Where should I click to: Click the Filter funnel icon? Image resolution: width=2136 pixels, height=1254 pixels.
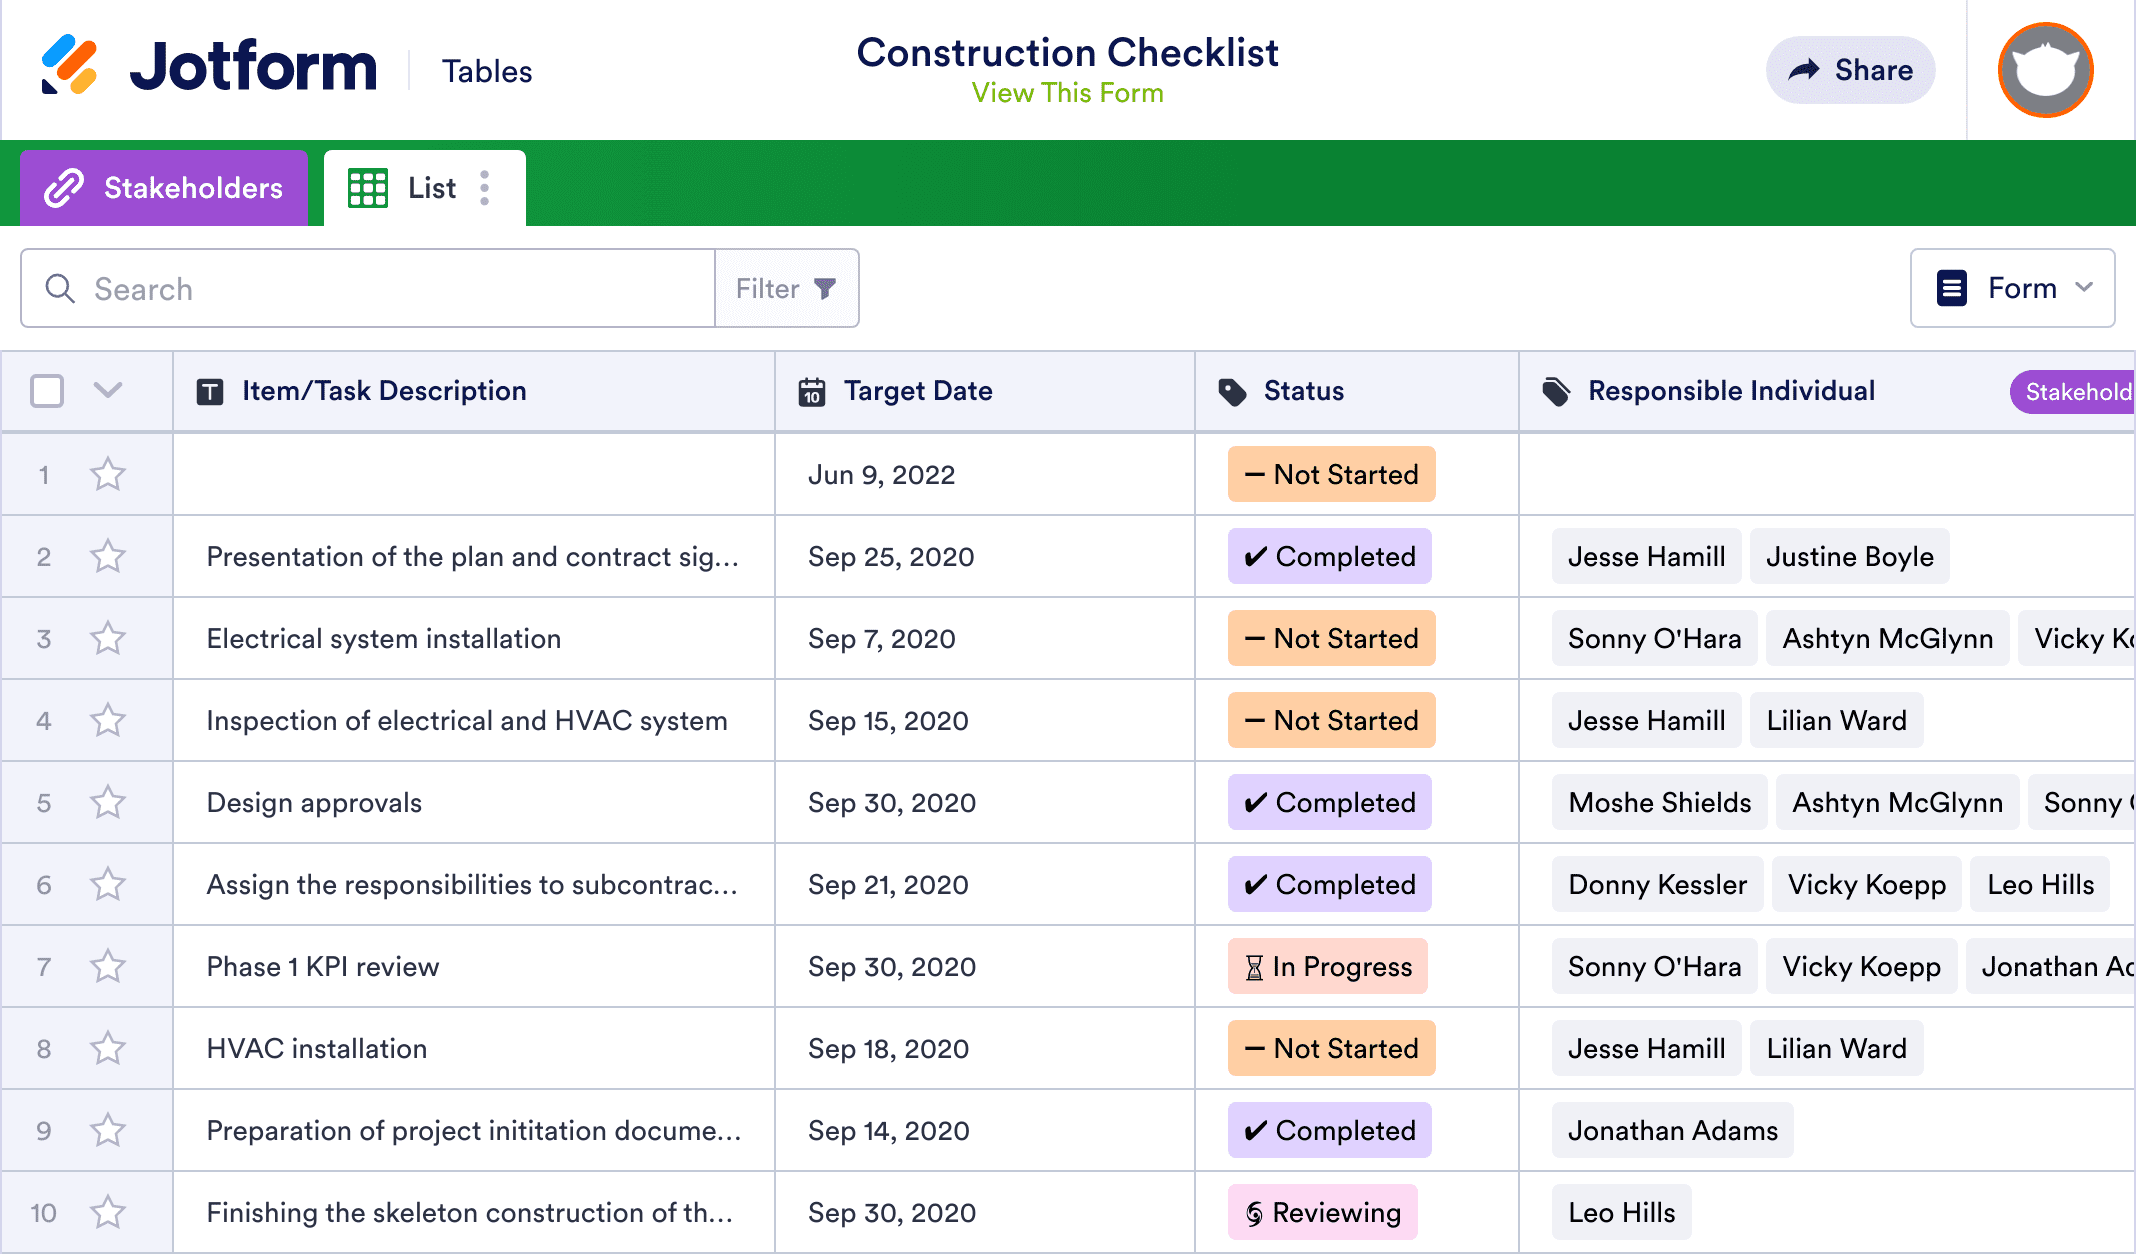pyautogui.click(x=825, y=289)
